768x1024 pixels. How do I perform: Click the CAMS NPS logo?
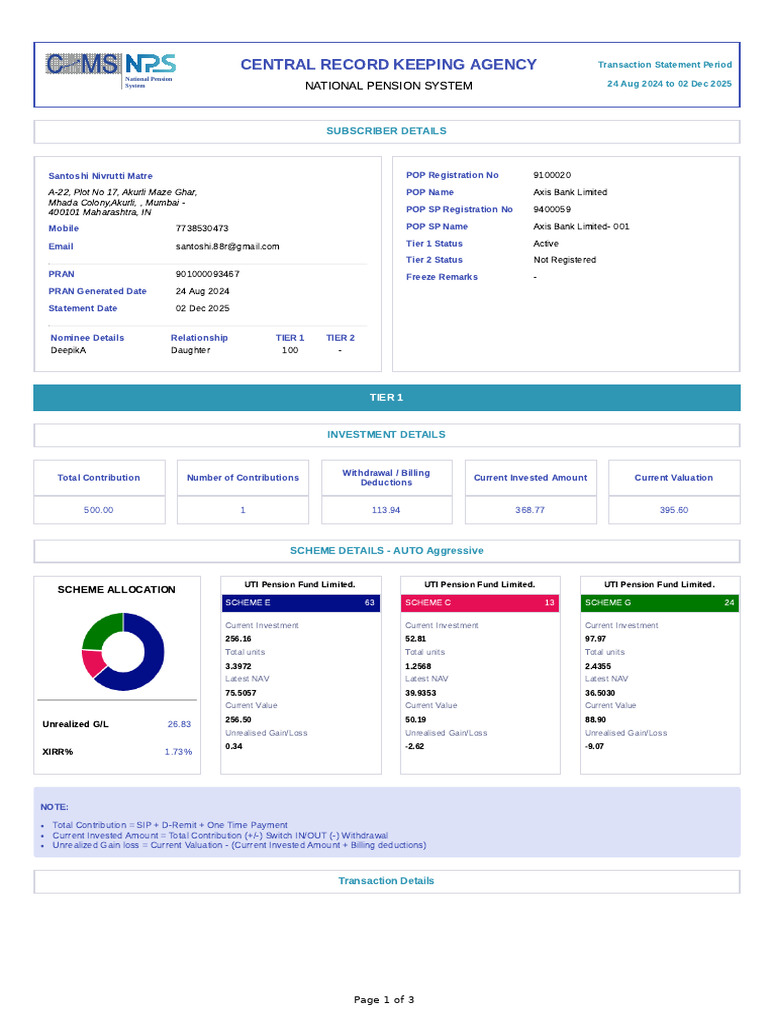click(x=110, y=71)
